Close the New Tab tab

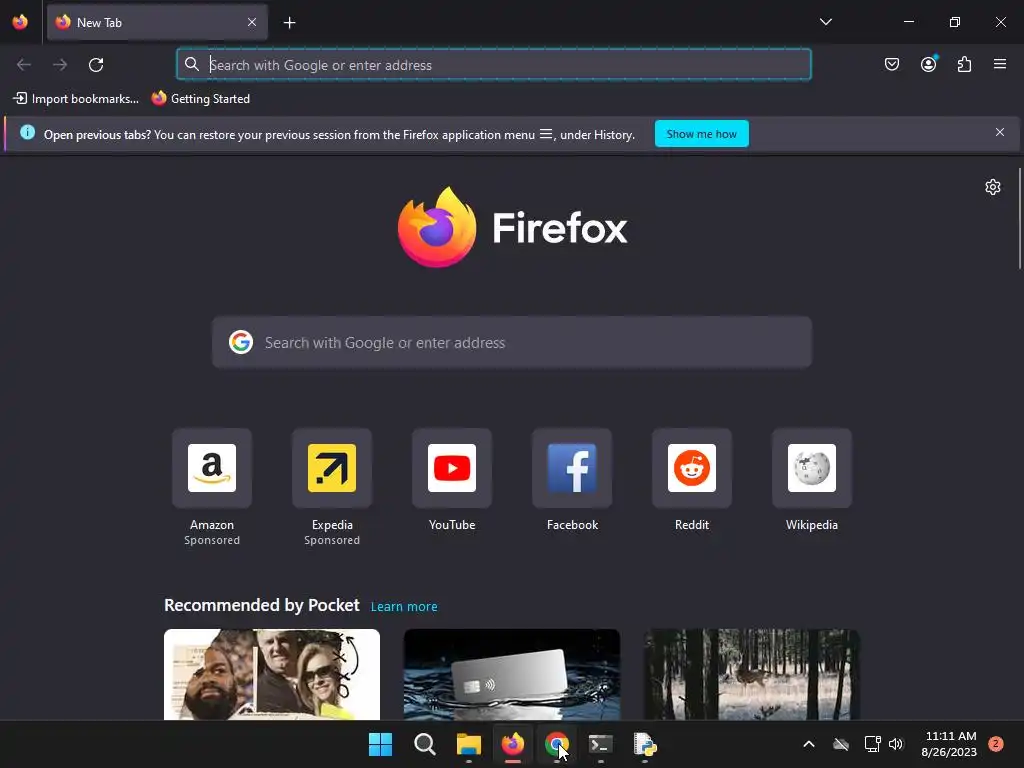[252, 22]
